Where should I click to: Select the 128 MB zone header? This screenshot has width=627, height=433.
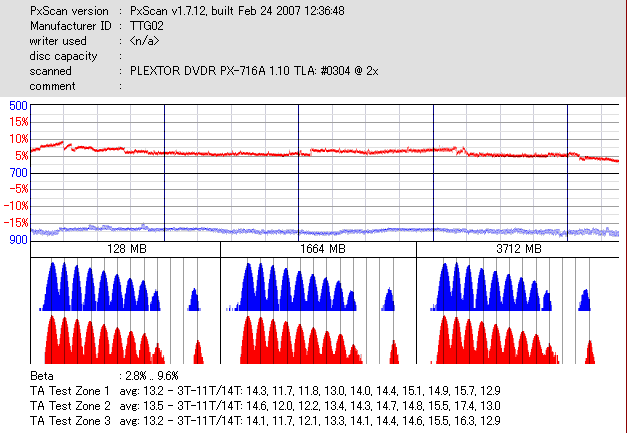pyautogui.click(x=126, y=249)
